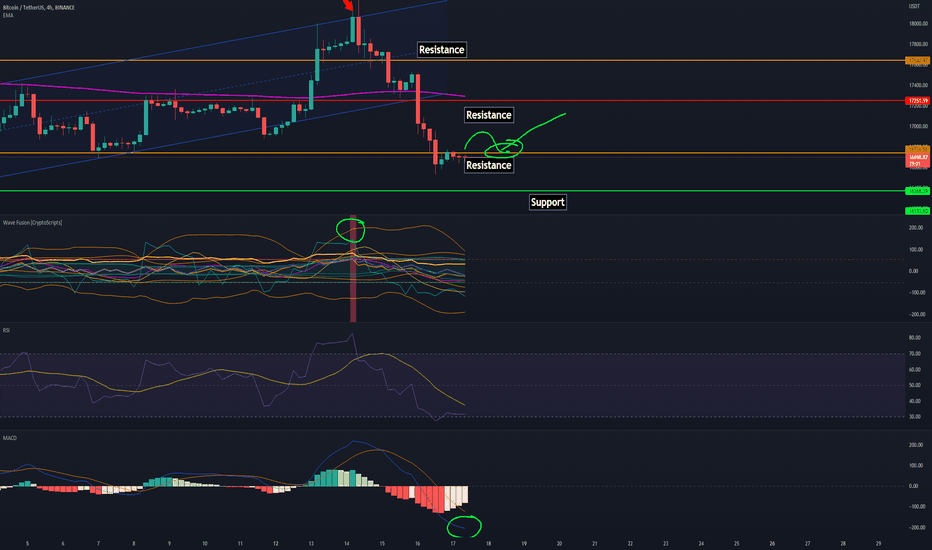The height and width of the screenshot is (550, 932).
Task: Open the USDT currency selector on price scale
Action: 914,6
